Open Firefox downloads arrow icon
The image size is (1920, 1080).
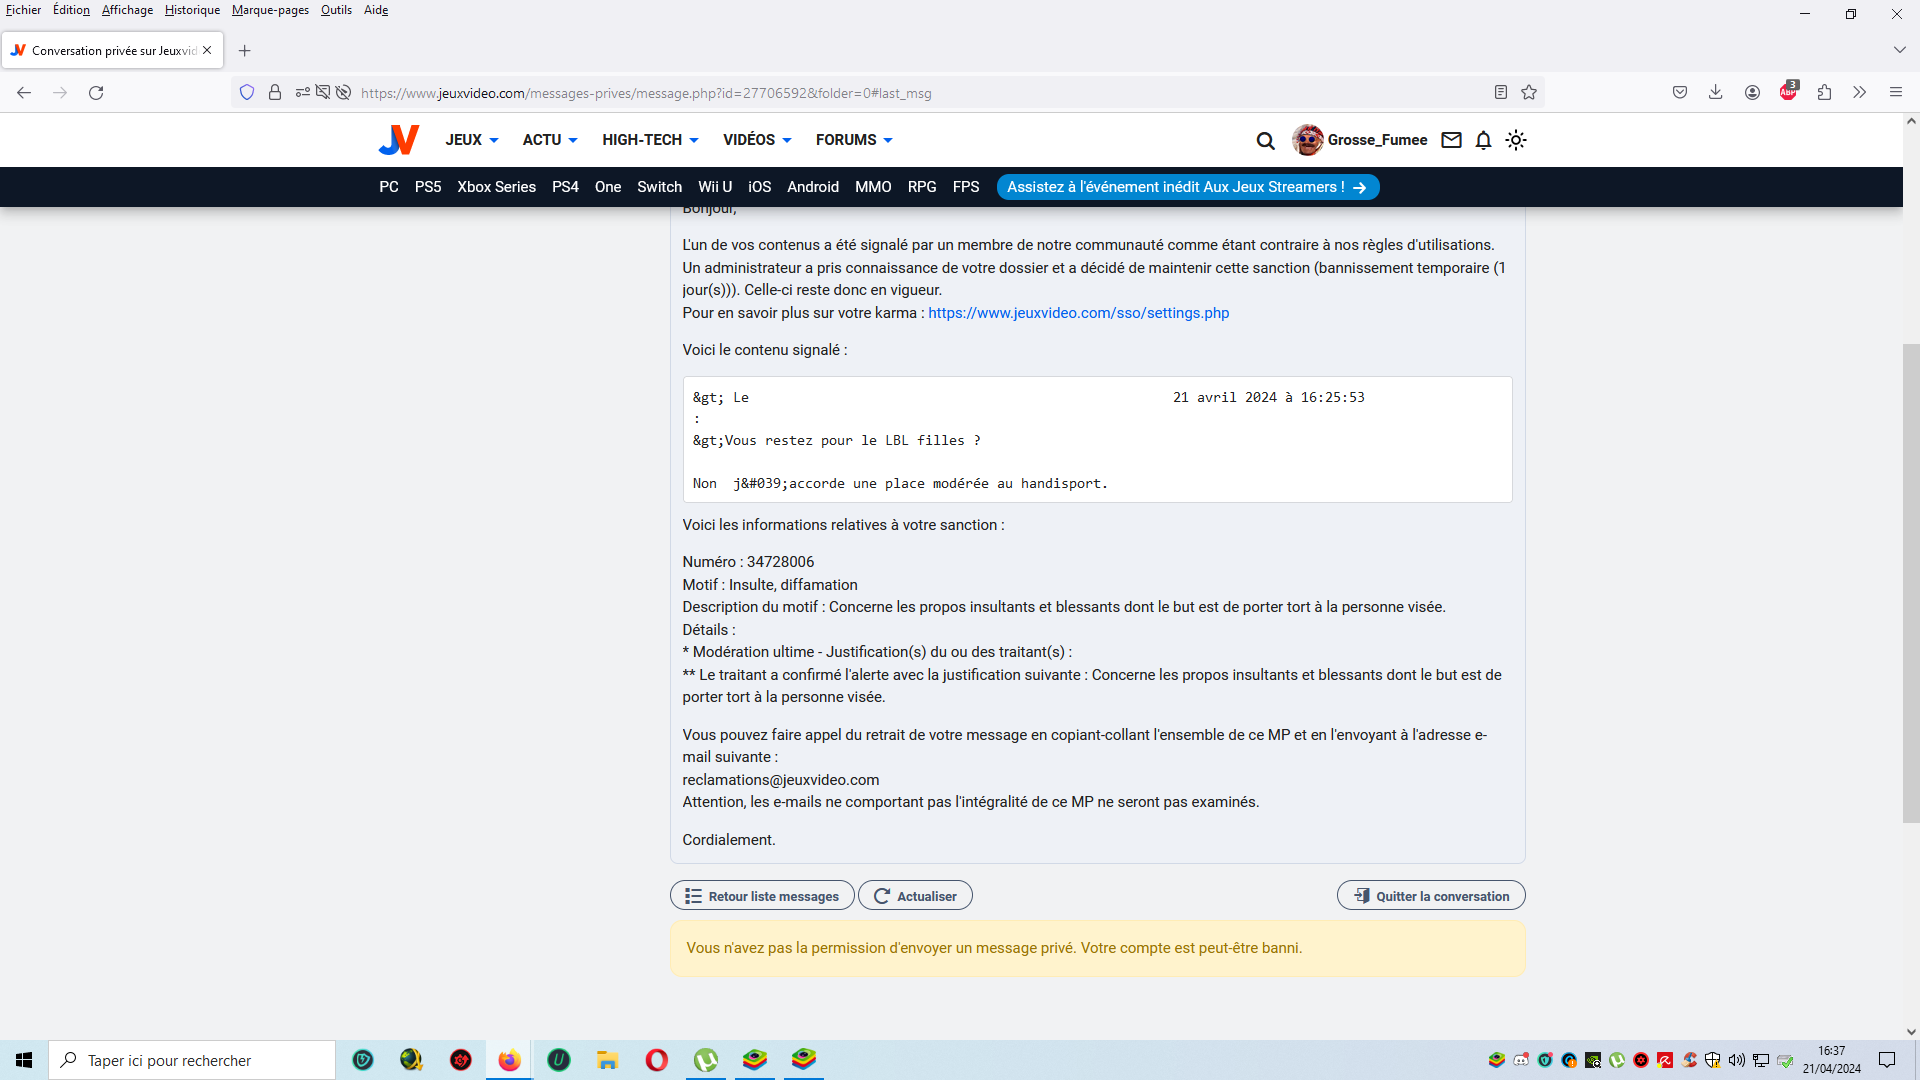(1715, 93)
